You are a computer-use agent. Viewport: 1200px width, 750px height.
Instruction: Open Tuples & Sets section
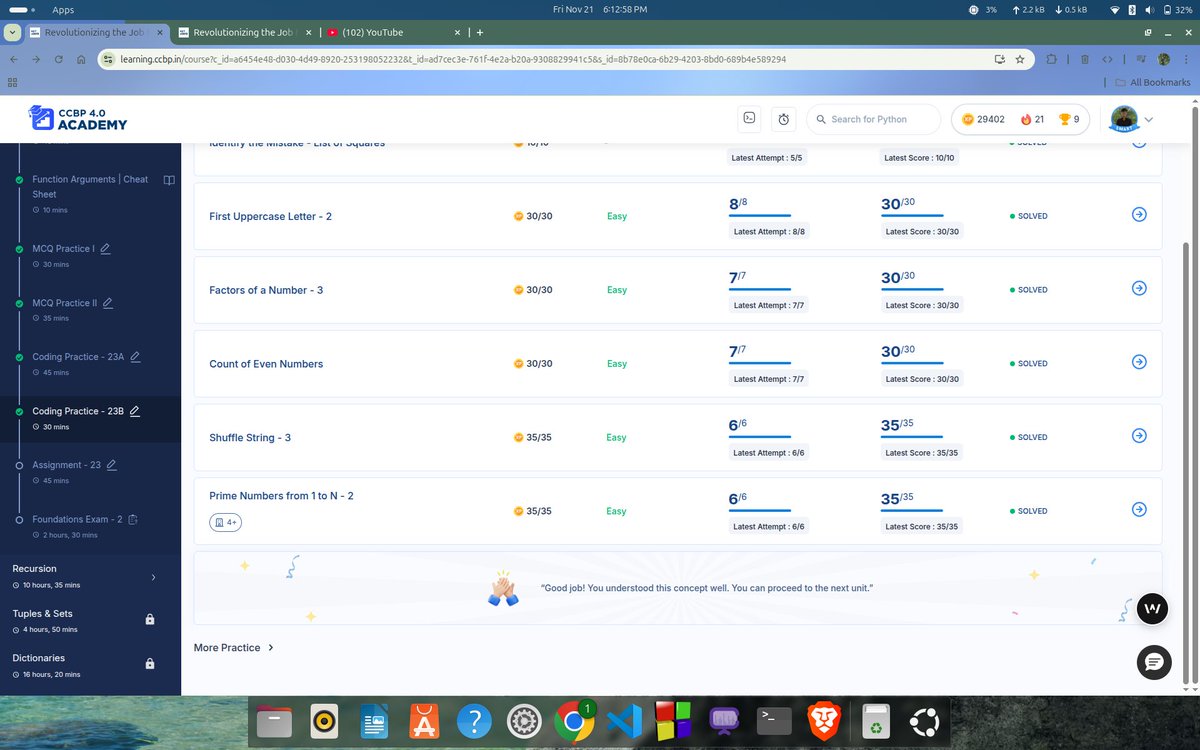click(x=42, y=613)
